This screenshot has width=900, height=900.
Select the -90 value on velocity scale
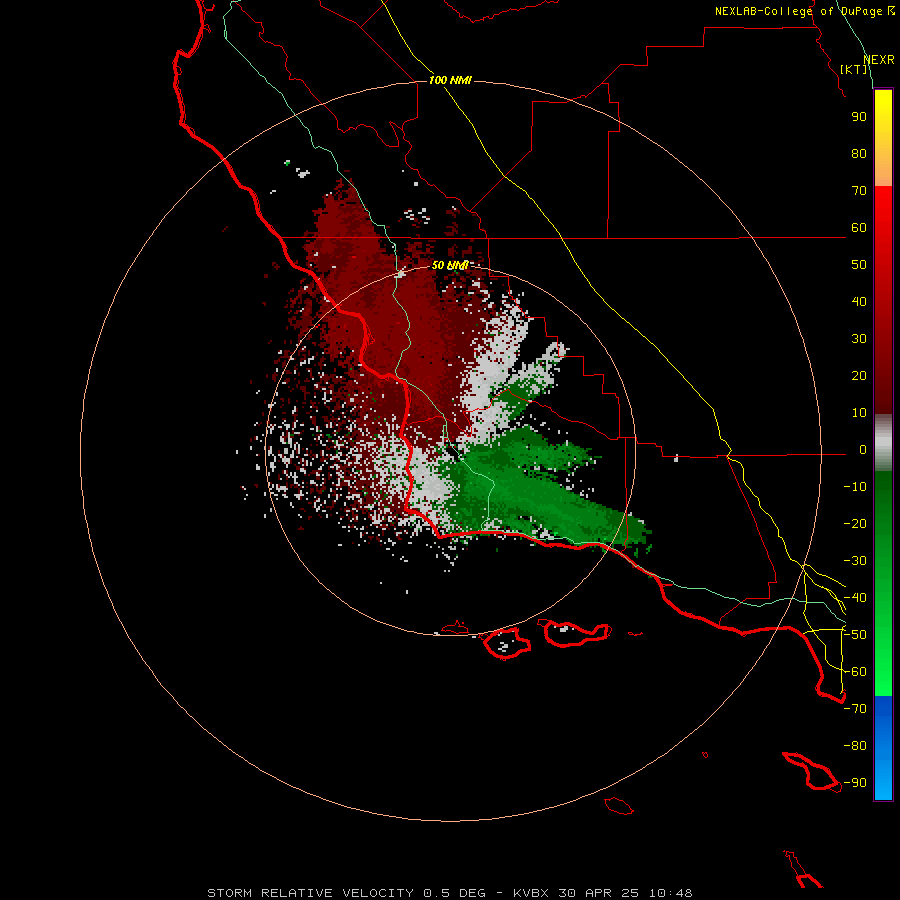point(855,783)
